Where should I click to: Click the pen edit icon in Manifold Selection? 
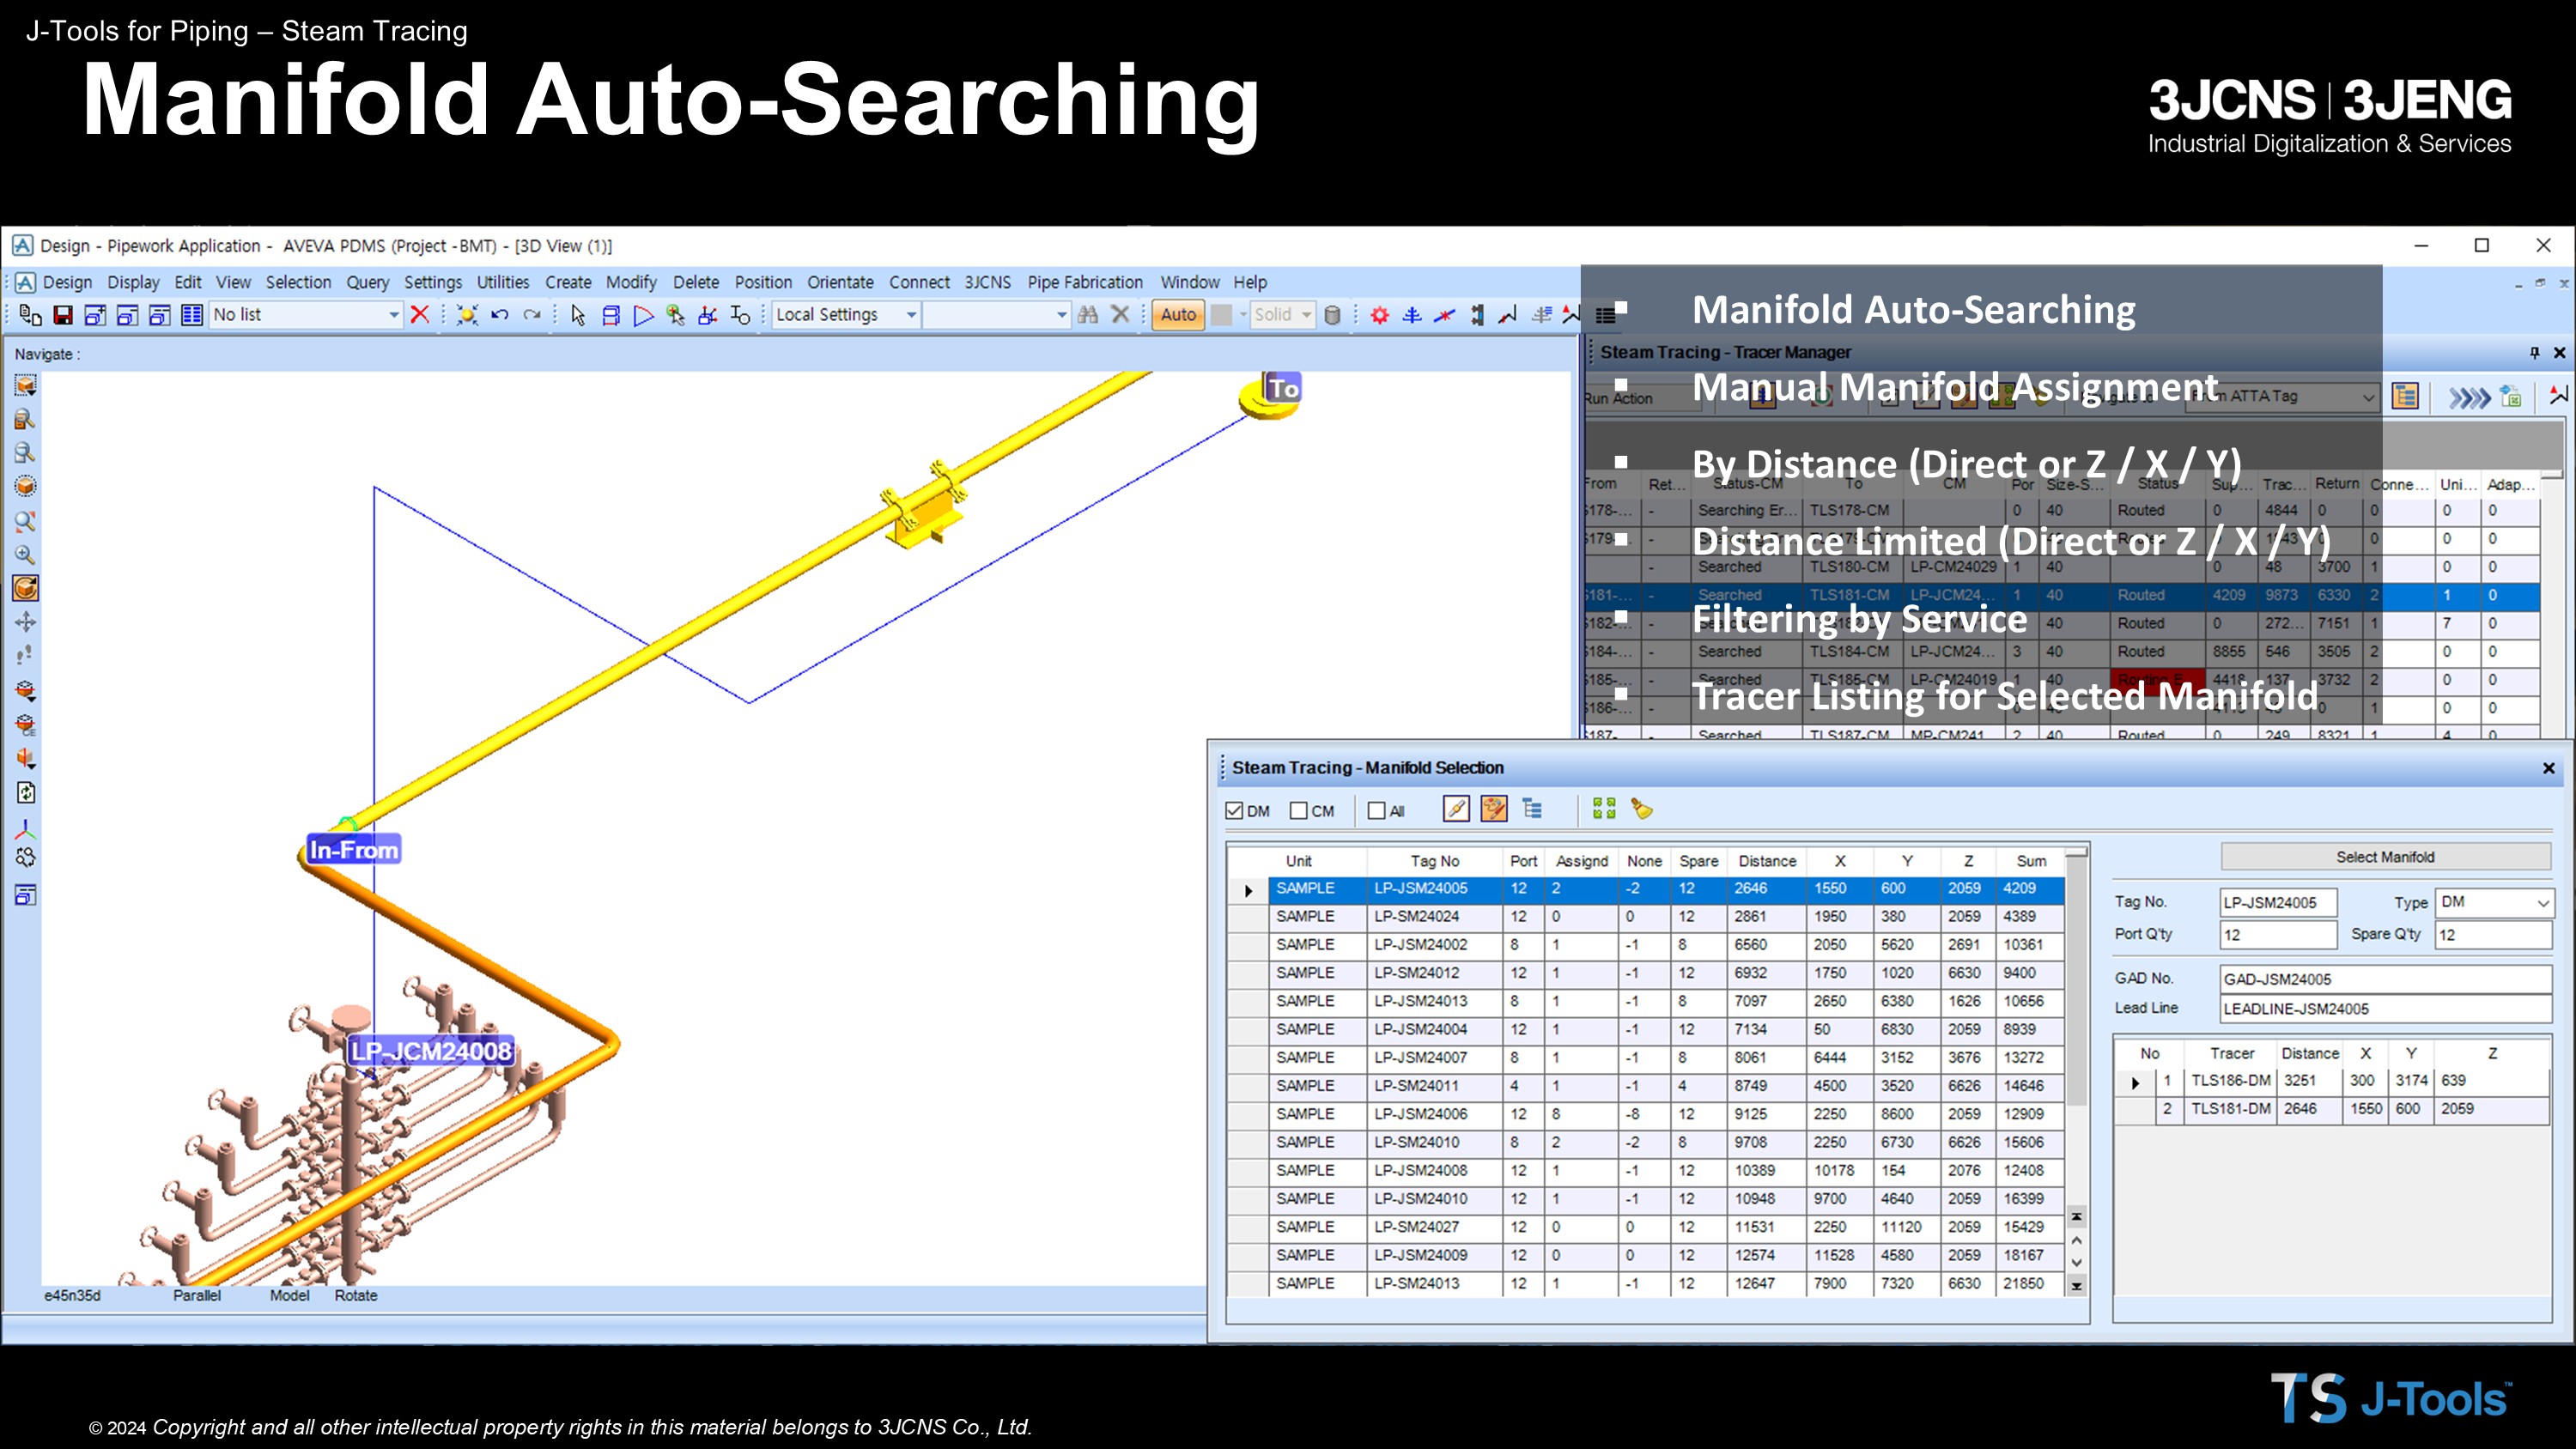pos(1456,809)
